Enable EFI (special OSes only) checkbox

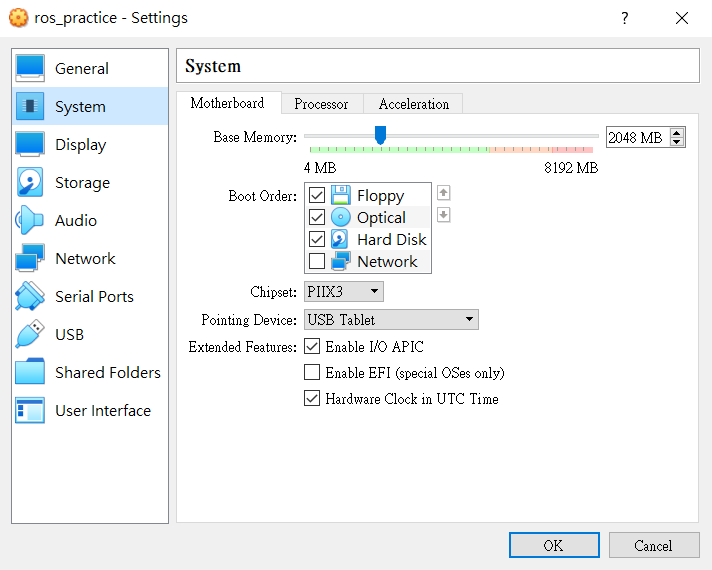312,372
